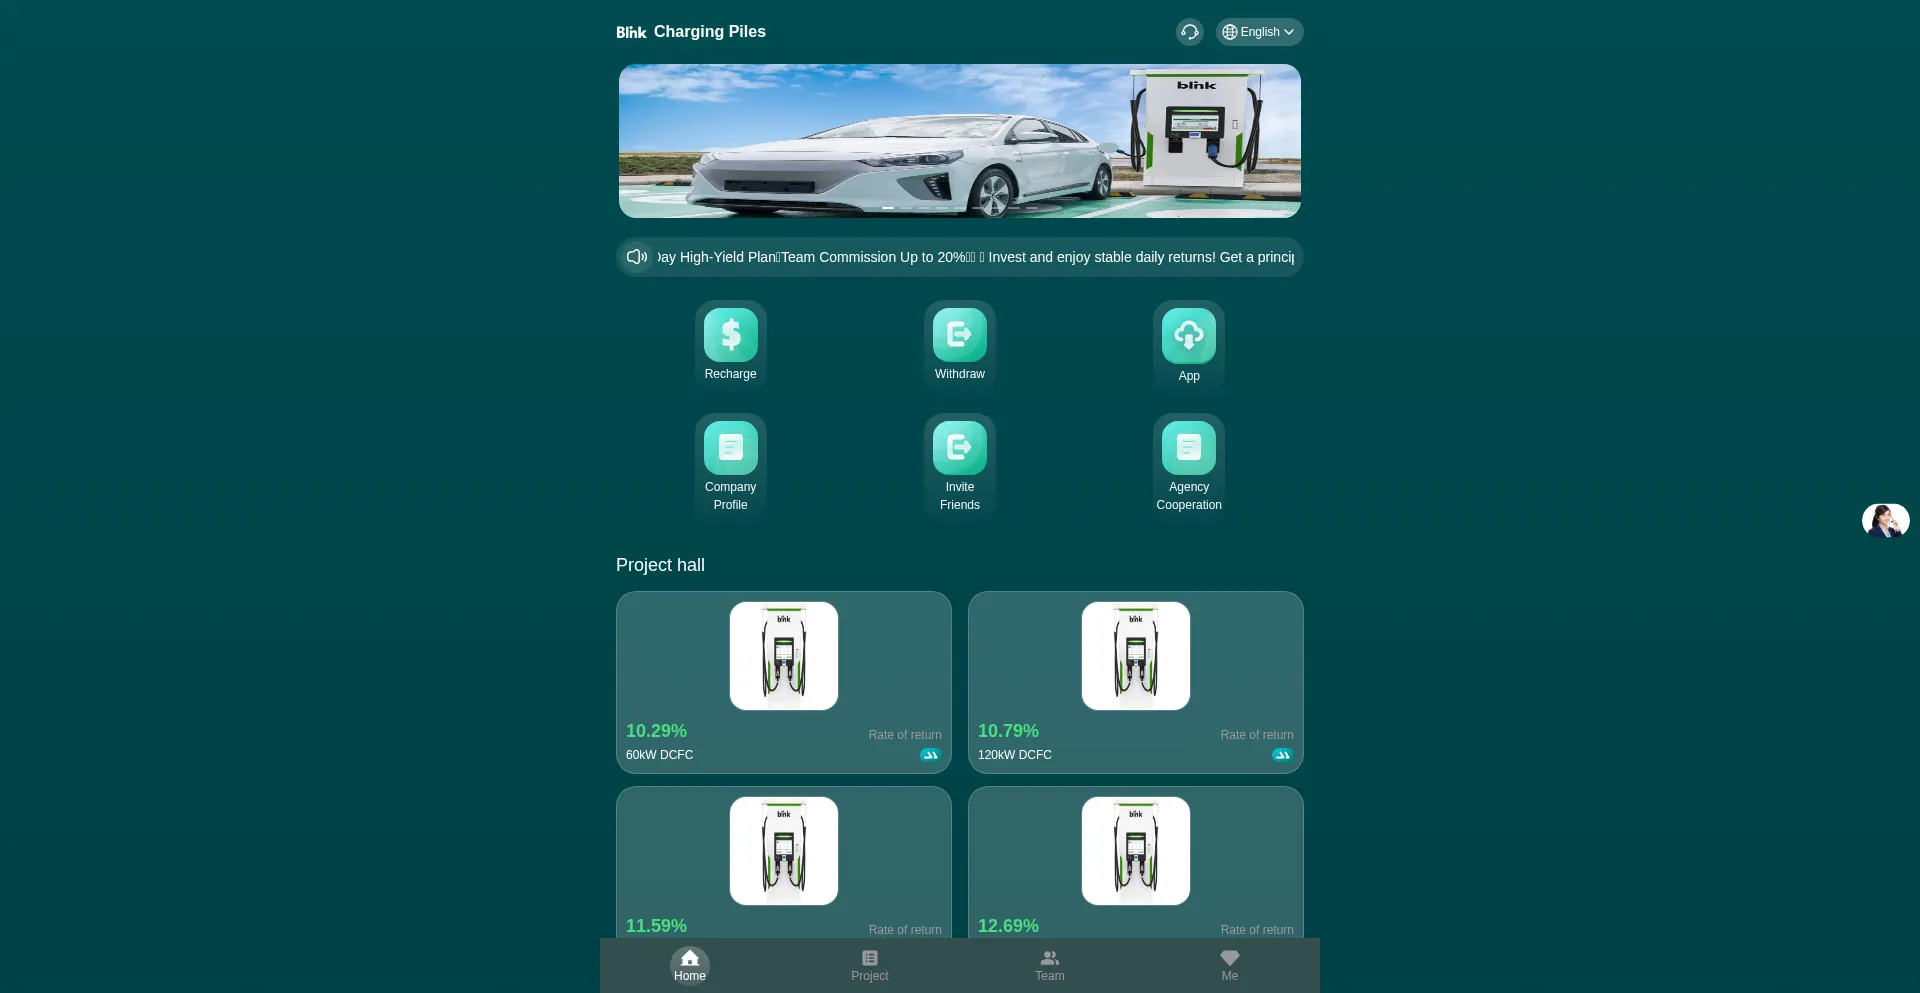1920x993 pixels.
Task: Tap the App download icon
Action: [x=1188, y=336]
